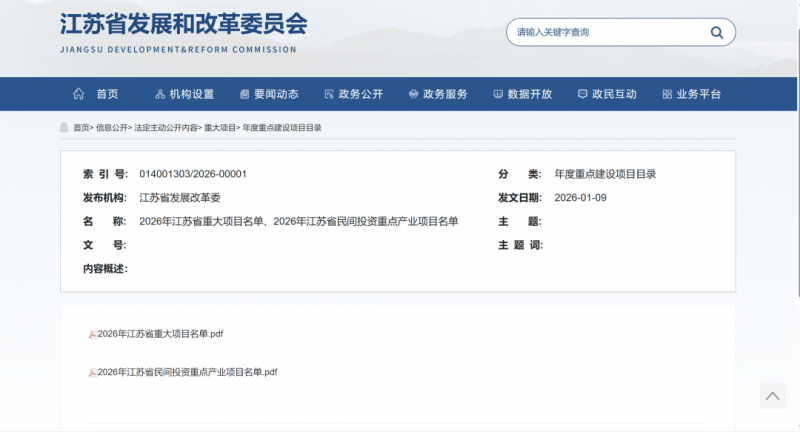Click PDF icon beside 2026年江苏省重大项目名单
Viewport: 800px width, 432px height.
click(x=92, y=334)
